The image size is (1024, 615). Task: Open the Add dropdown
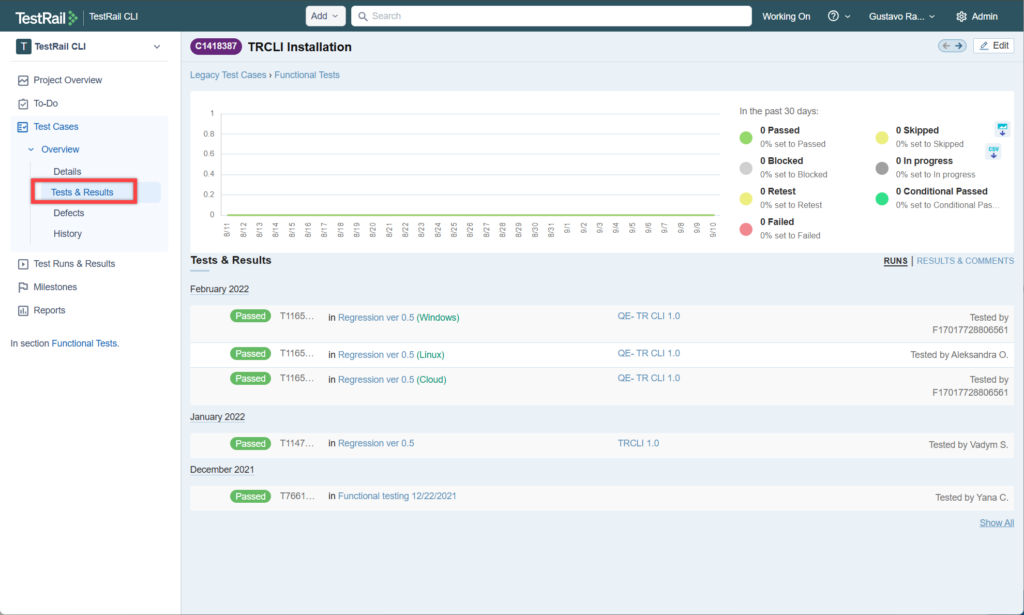325,16
